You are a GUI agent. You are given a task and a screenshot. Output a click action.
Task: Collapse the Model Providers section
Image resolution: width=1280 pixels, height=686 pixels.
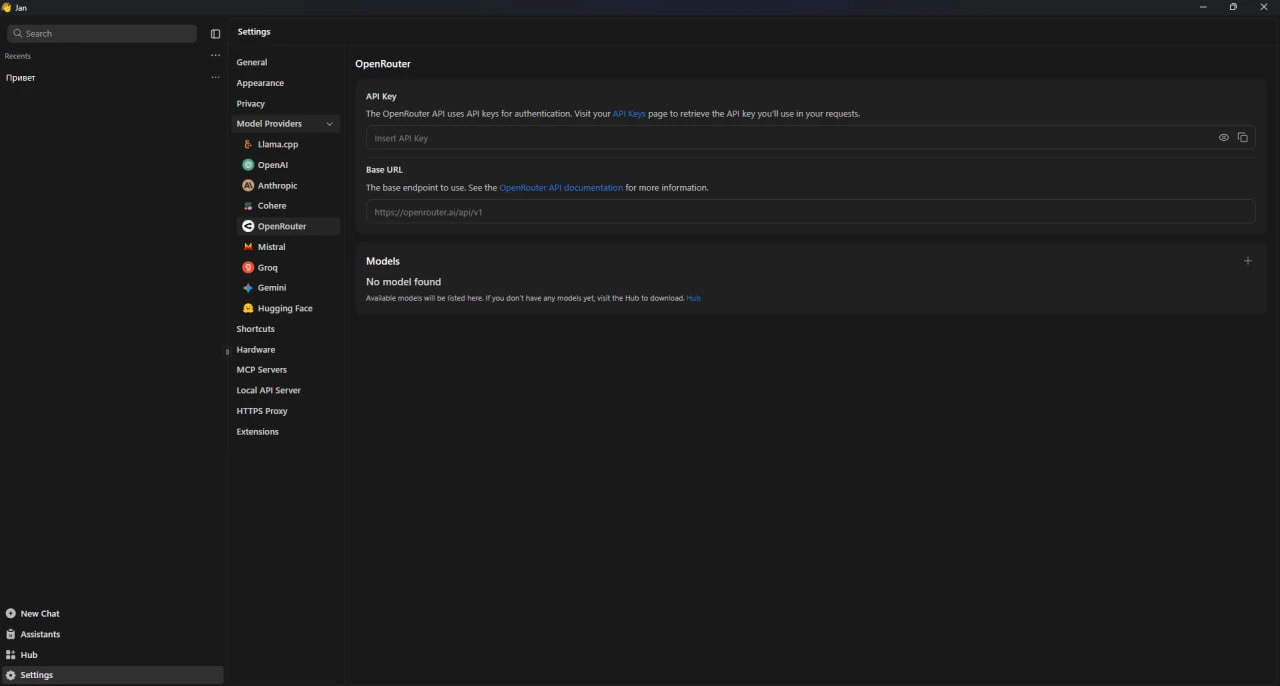[329, 124]
